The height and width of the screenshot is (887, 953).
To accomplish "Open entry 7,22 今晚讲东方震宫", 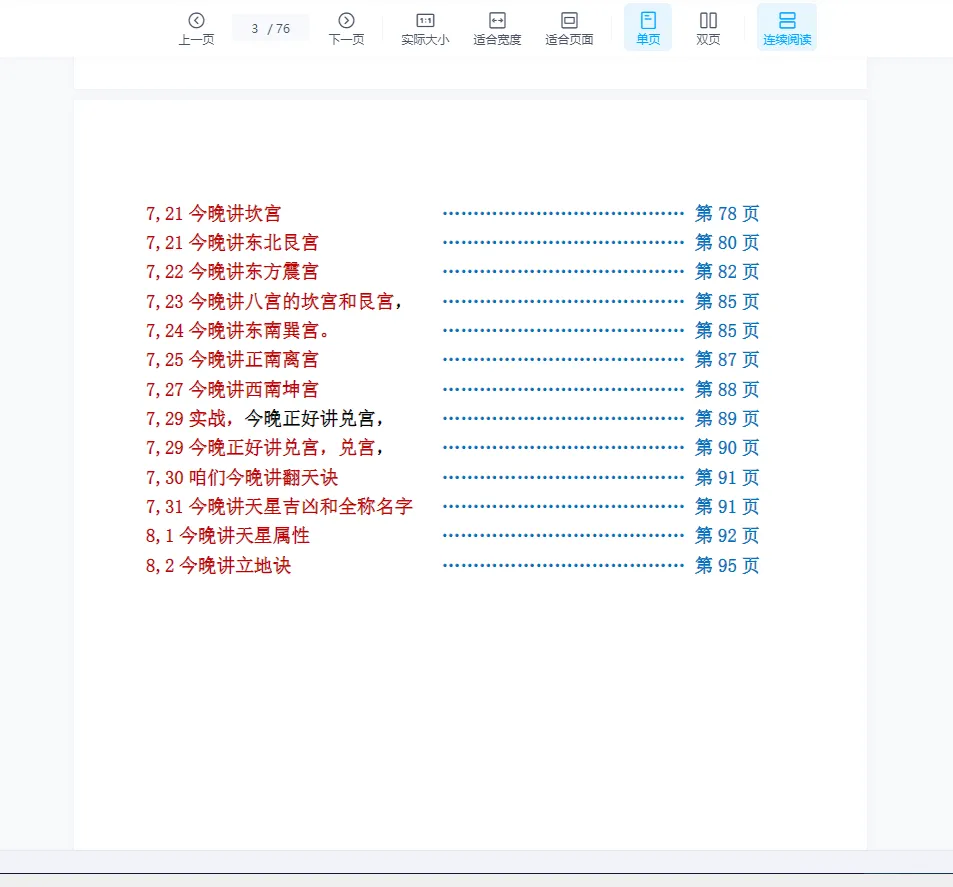I will click(232, 272).
